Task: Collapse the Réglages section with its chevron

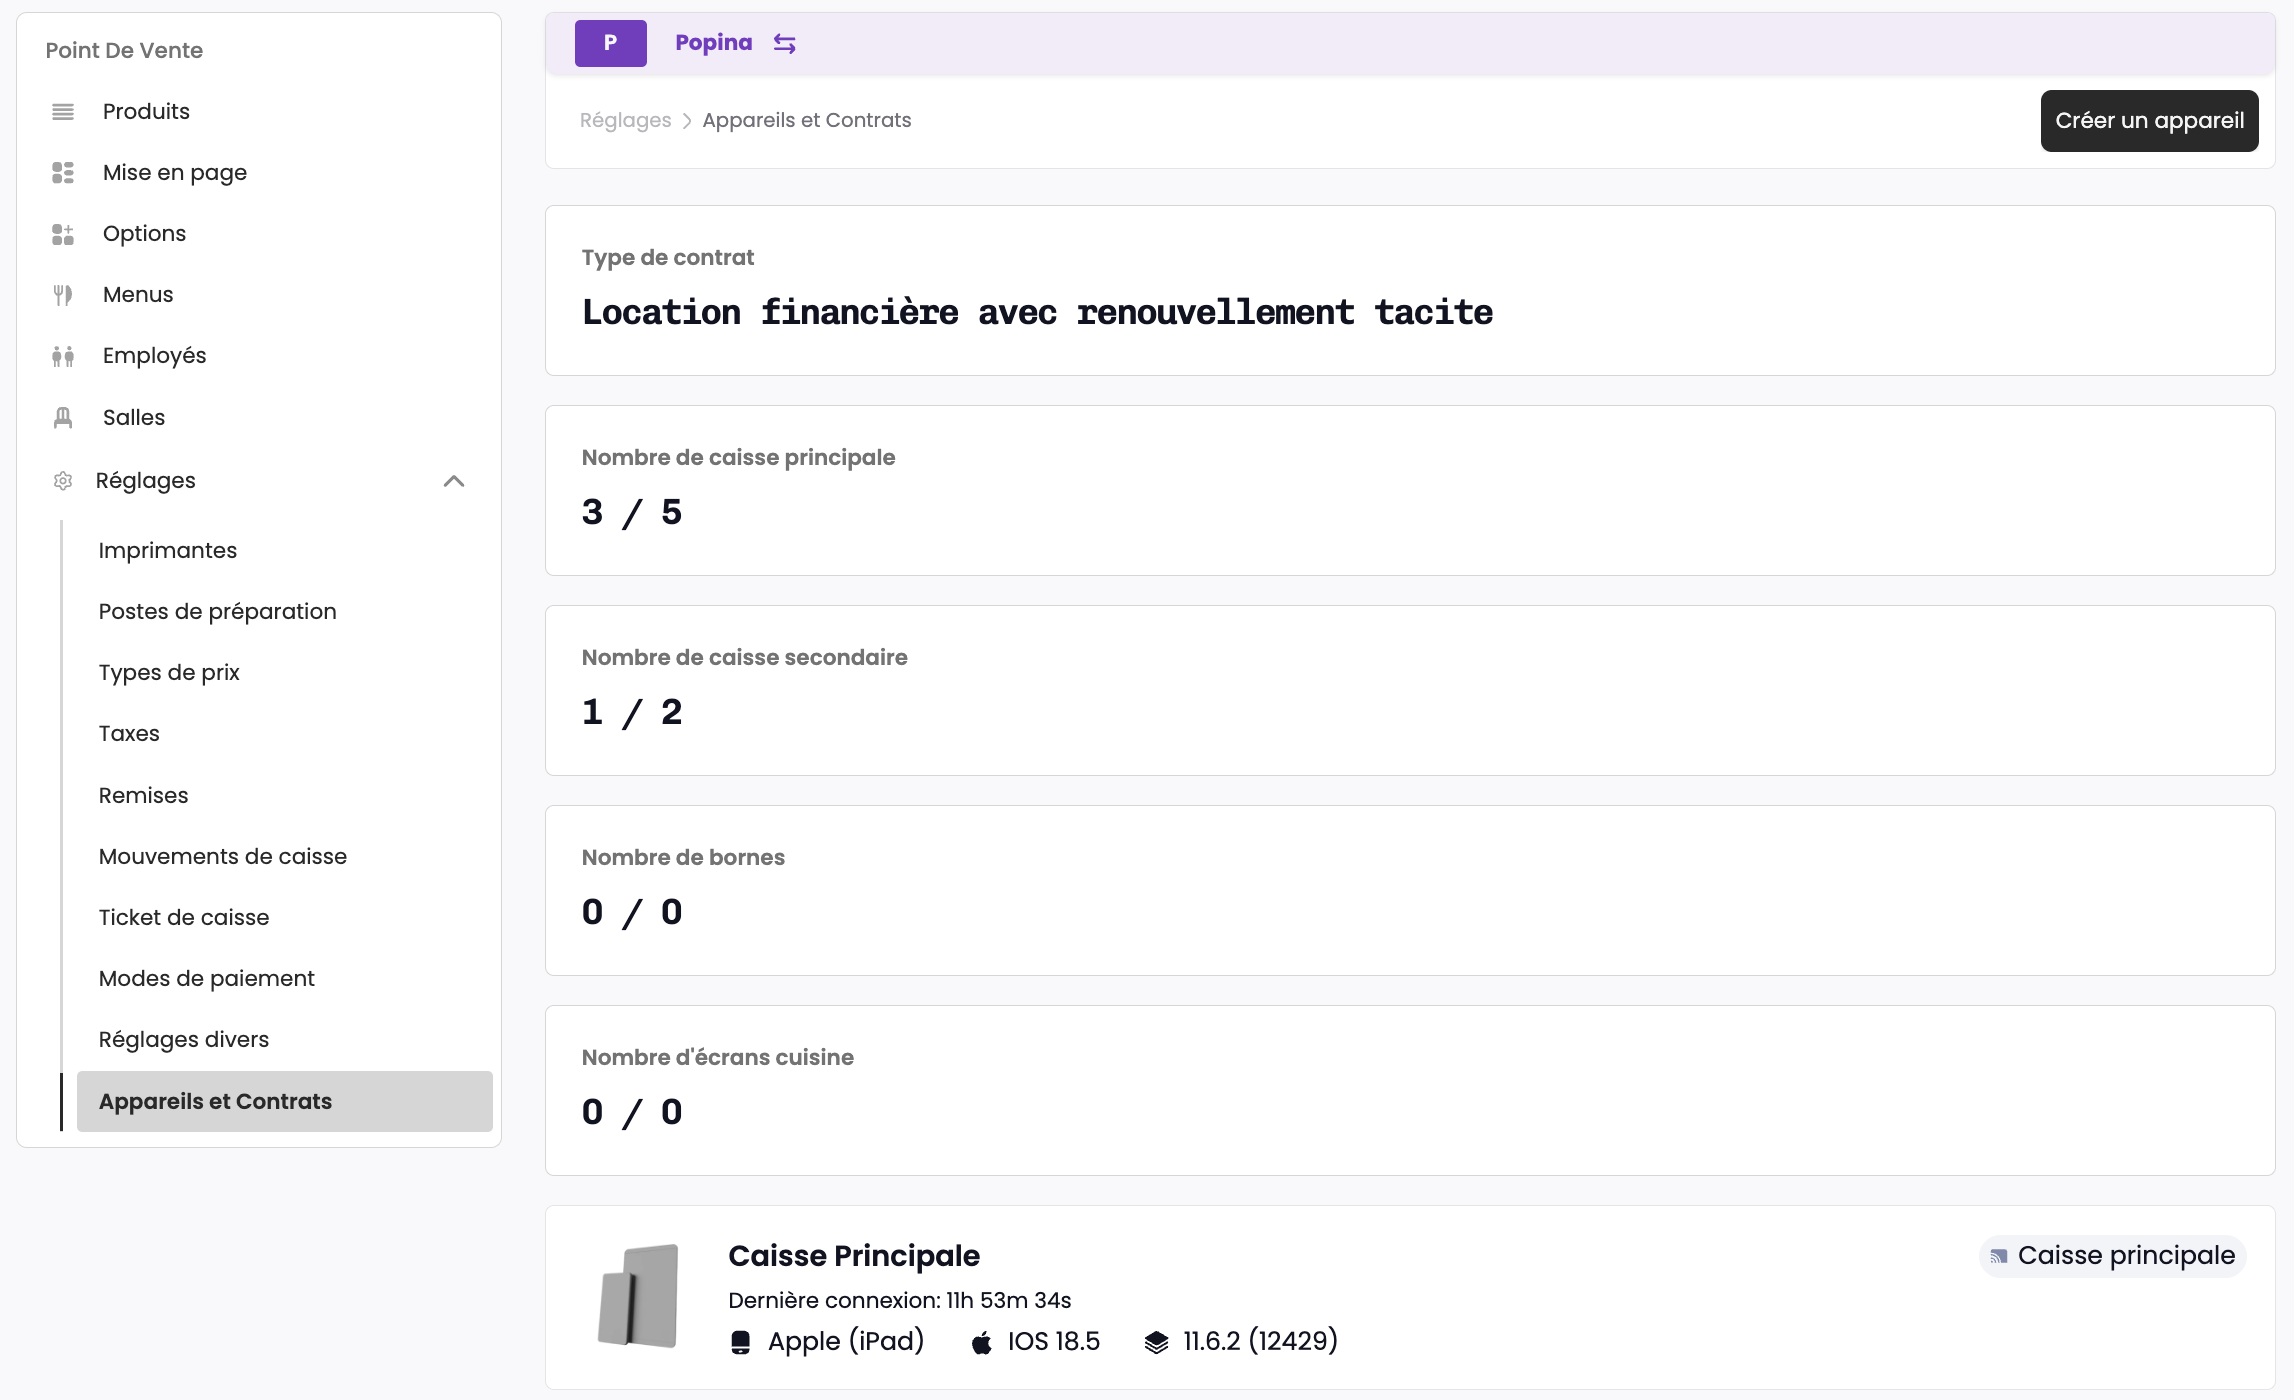Action: tap(455, 481)
